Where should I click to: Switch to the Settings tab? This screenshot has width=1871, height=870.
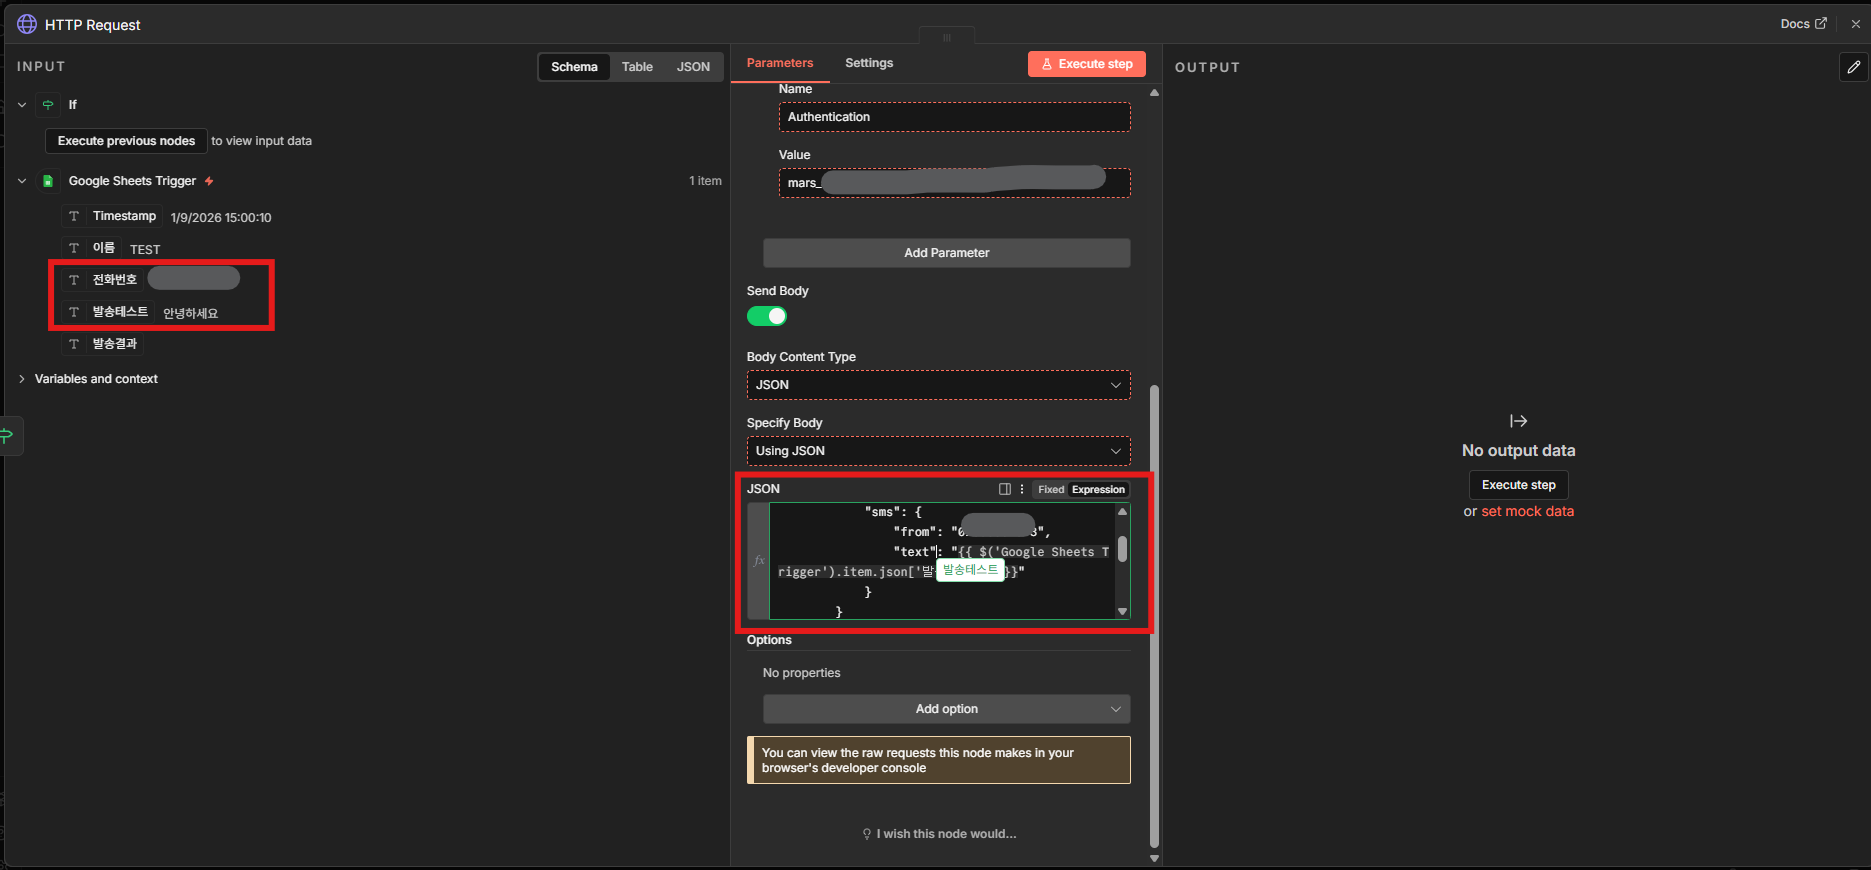coord(868,63)
